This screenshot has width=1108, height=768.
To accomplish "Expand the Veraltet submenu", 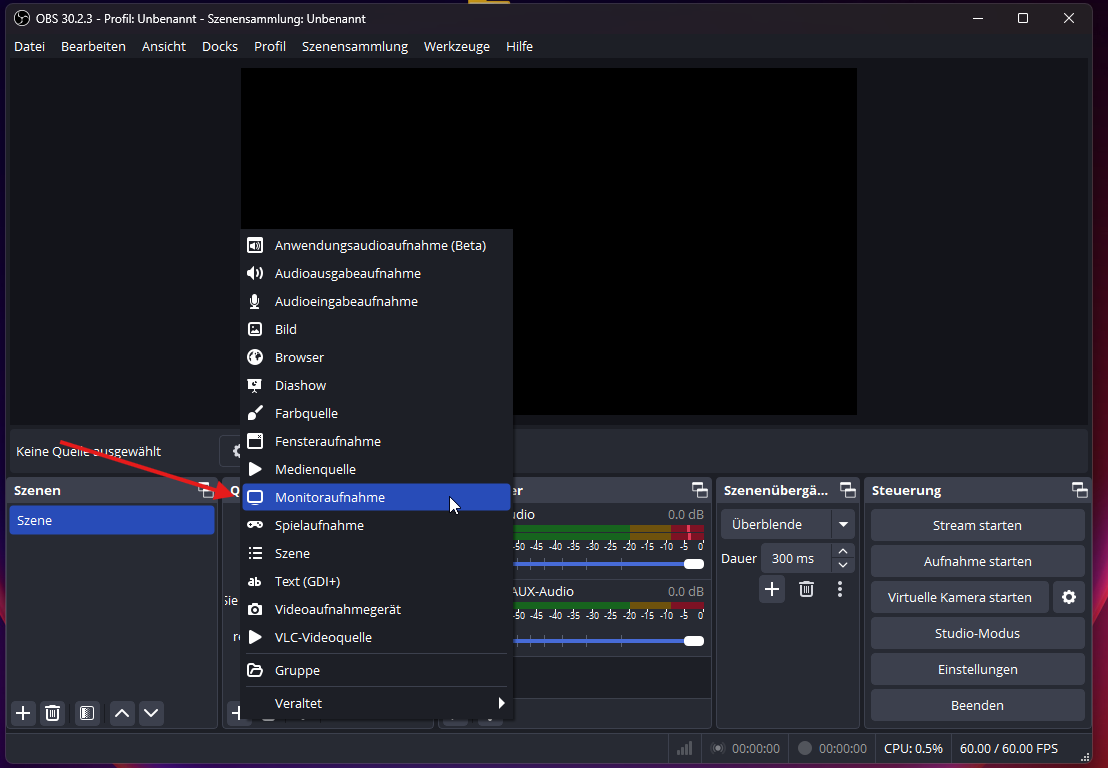I will tap(376, 703).
